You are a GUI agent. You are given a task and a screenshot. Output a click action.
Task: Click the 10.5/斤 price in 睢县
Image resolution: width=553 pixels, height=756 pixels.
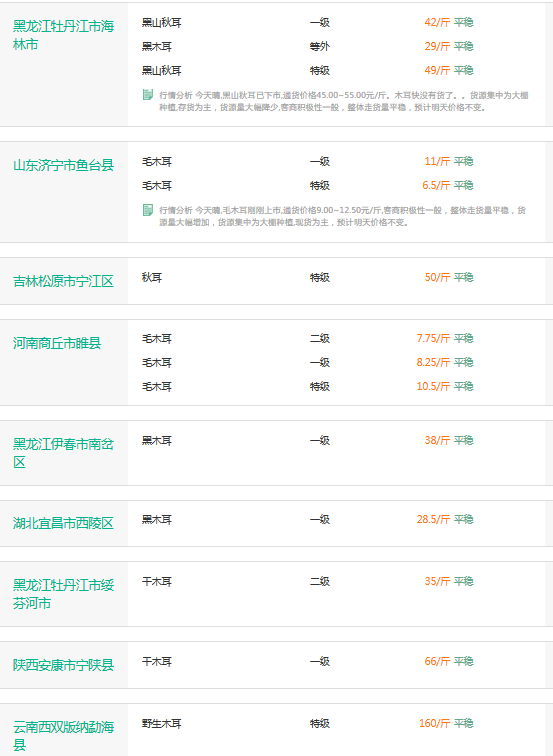coord(433,386)
